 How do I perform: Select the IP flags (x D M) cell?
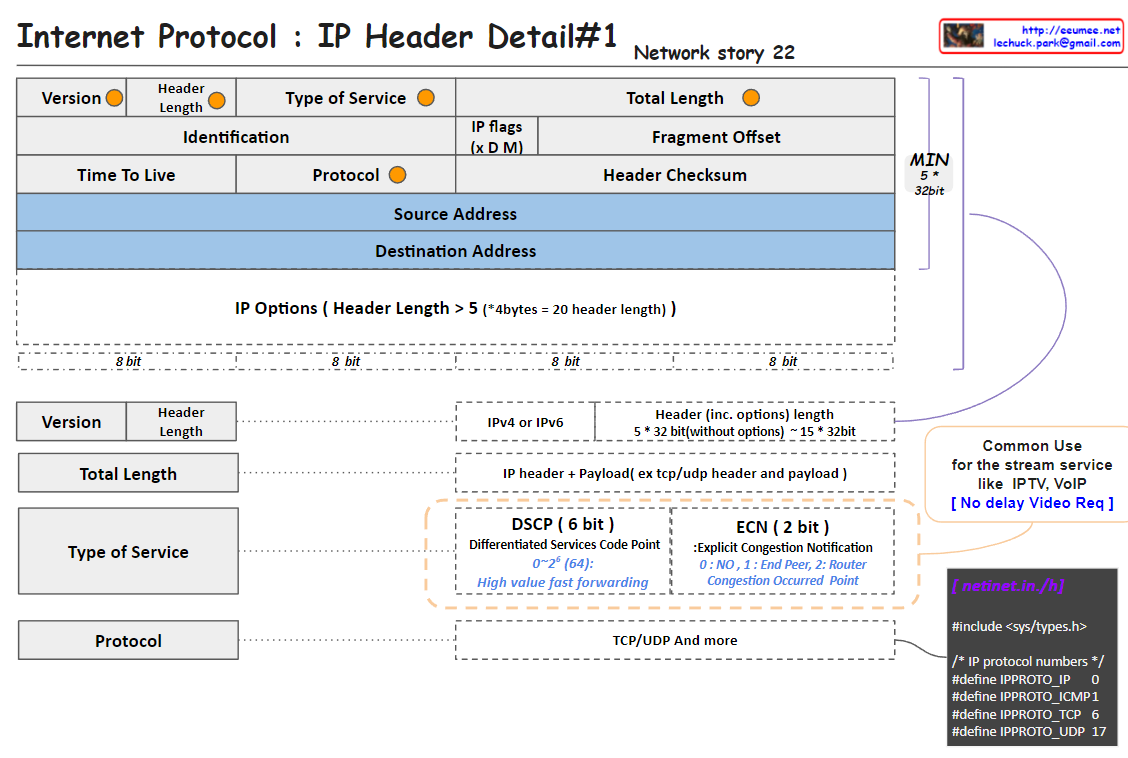coord(496,137)
